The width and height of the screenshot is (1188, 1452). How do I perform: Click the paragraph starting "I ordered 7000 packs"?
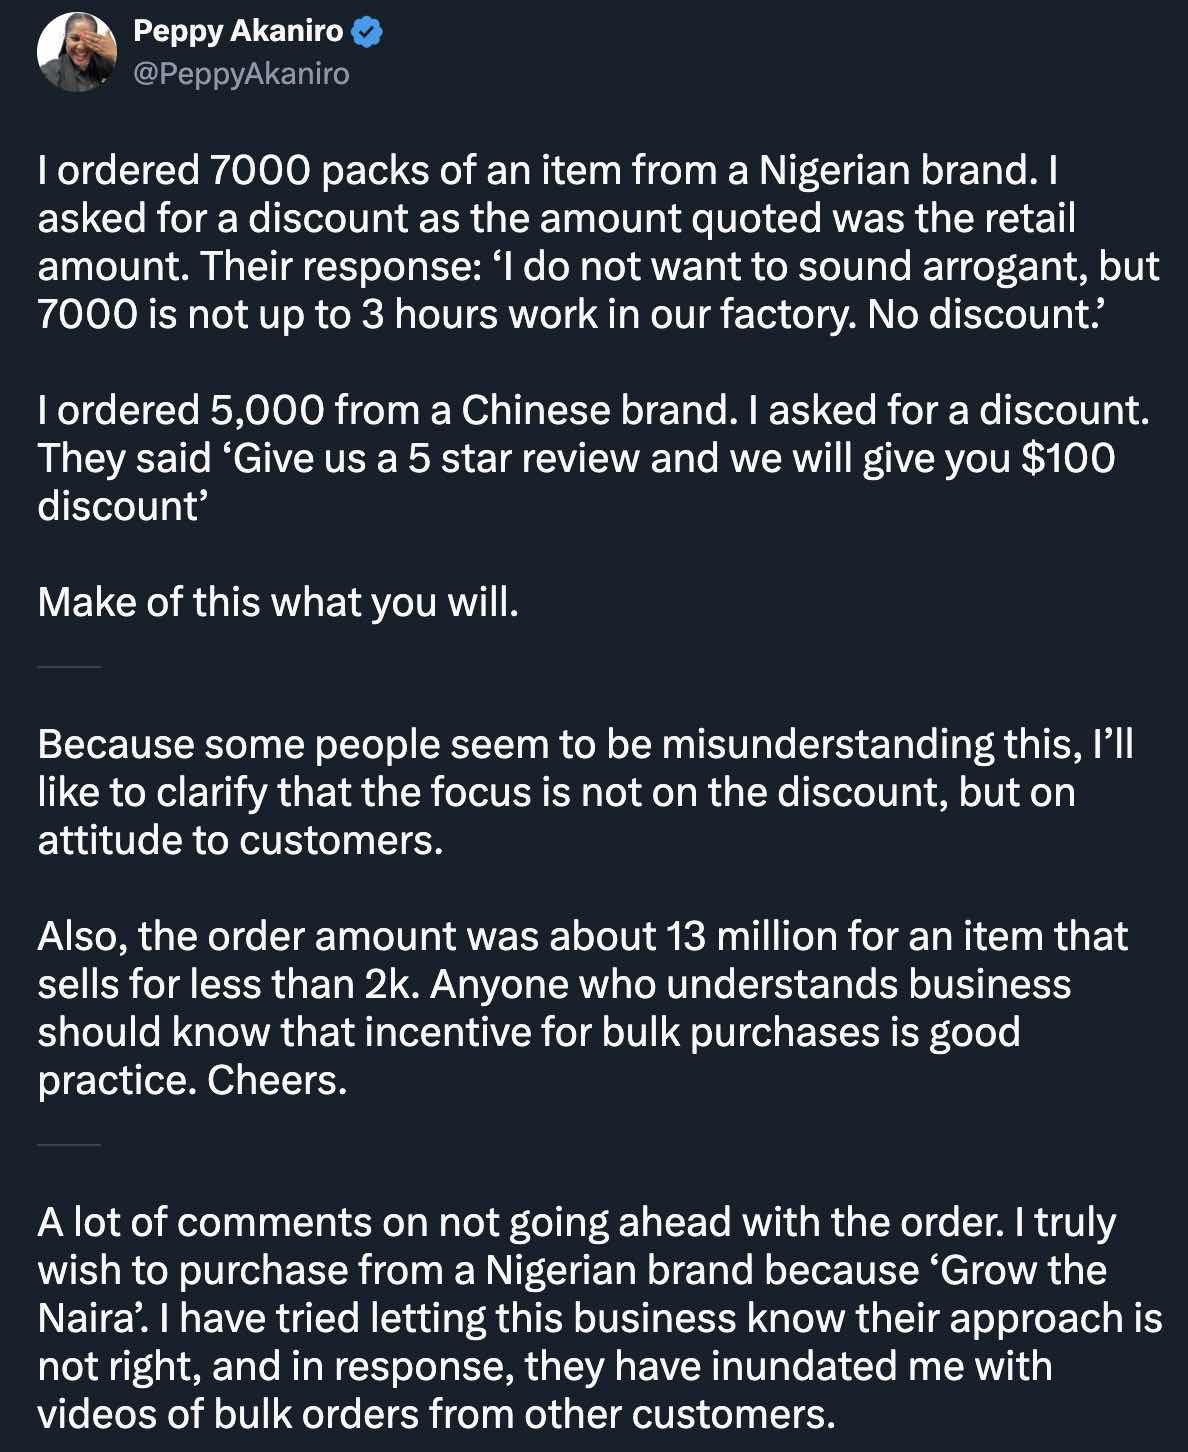(x=597, y=242)
